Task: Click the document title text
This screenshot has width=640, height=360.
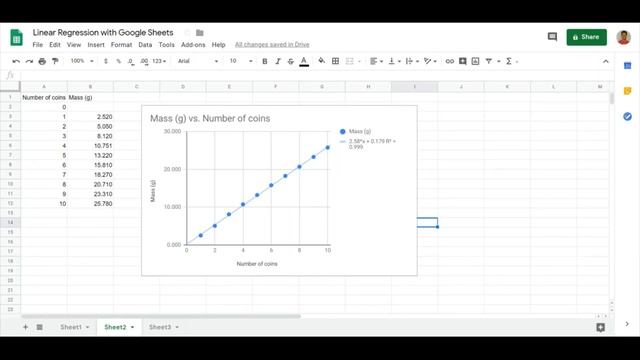Action: coord(103,33)
